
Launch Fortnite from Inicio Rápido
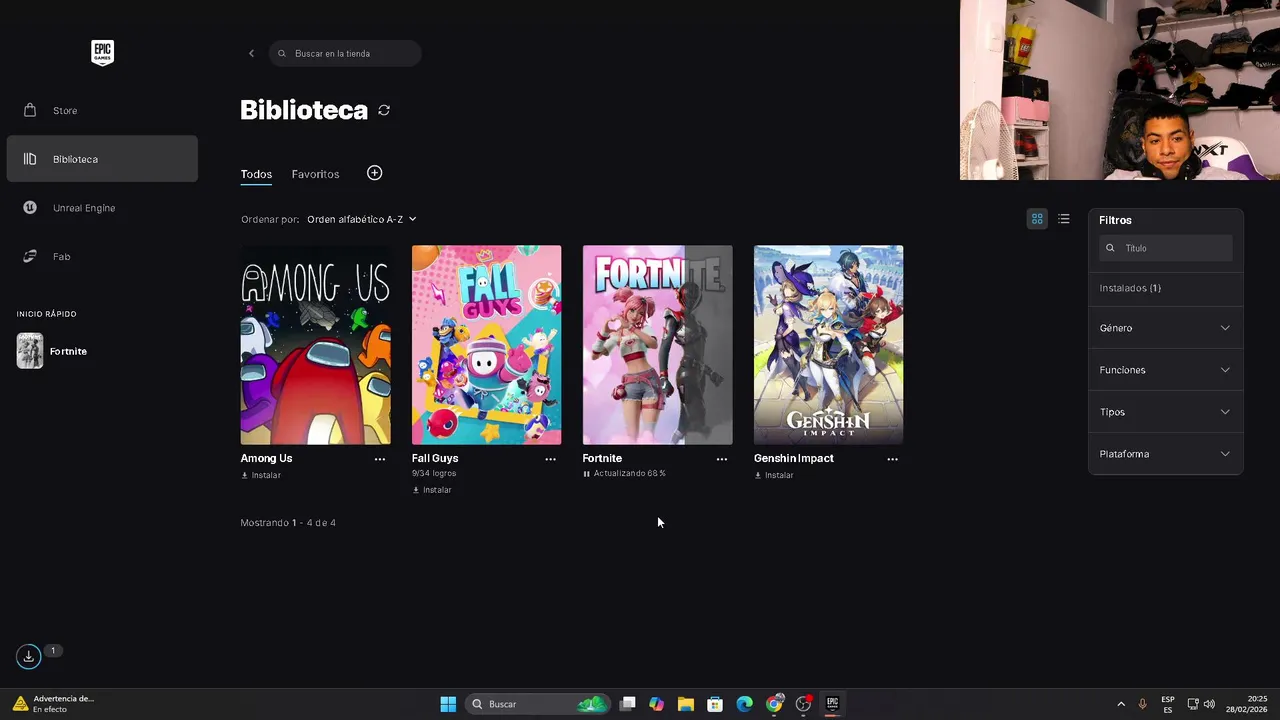(68, 351)
